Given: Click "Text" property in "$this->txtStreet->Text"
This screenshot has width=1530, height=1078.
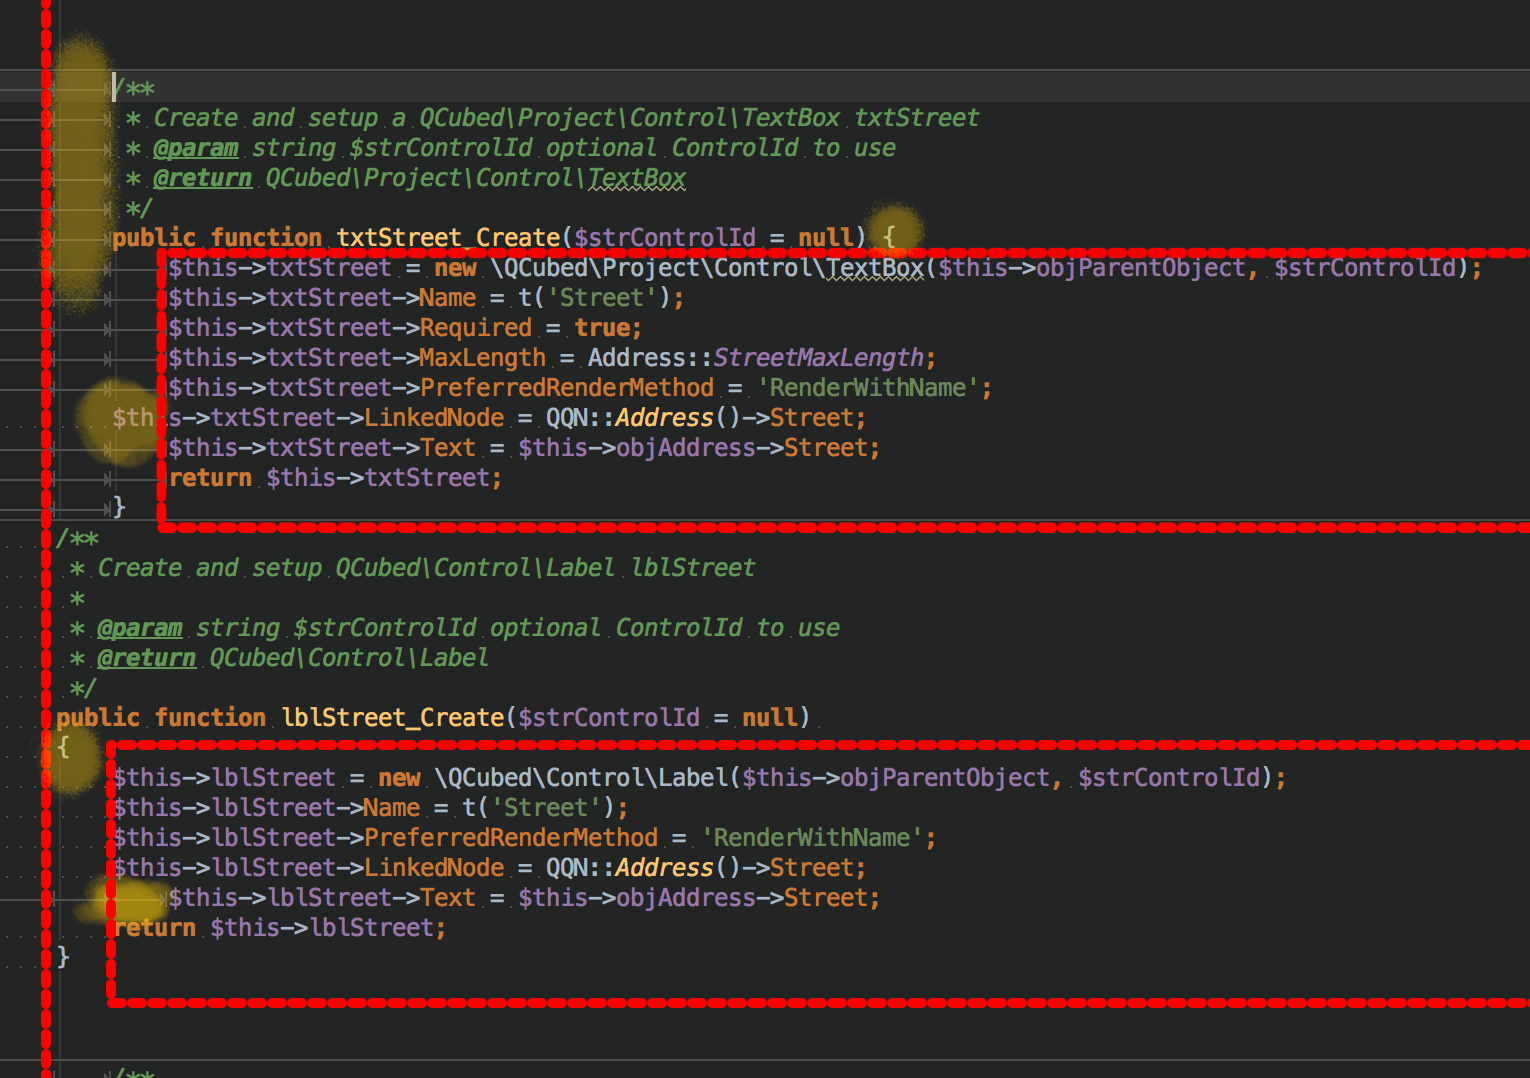Looking at the screenshot, I should tap(448, 448).
